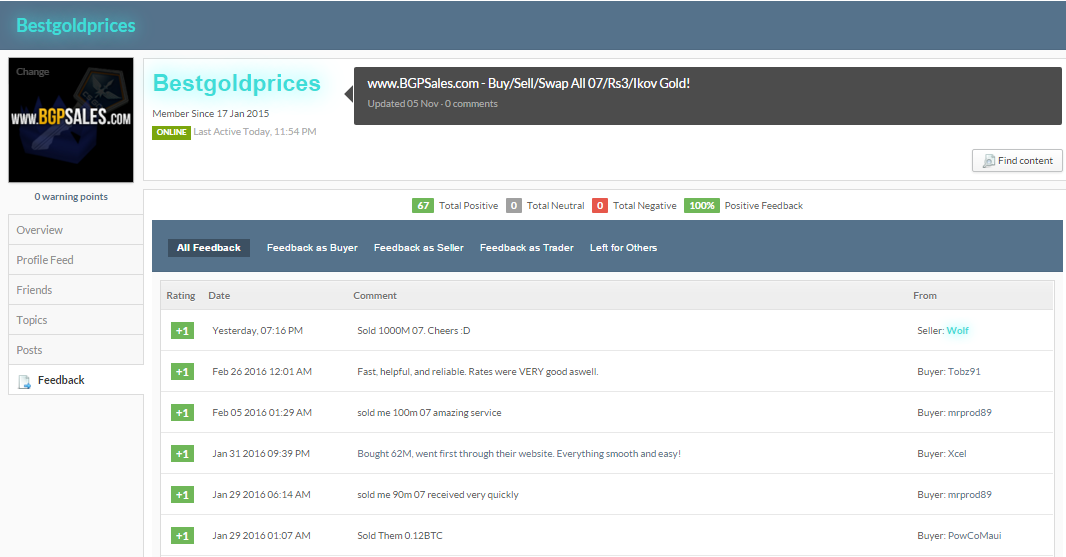
Task: Show Feedback as Buyer
Action: pos(312,248)
